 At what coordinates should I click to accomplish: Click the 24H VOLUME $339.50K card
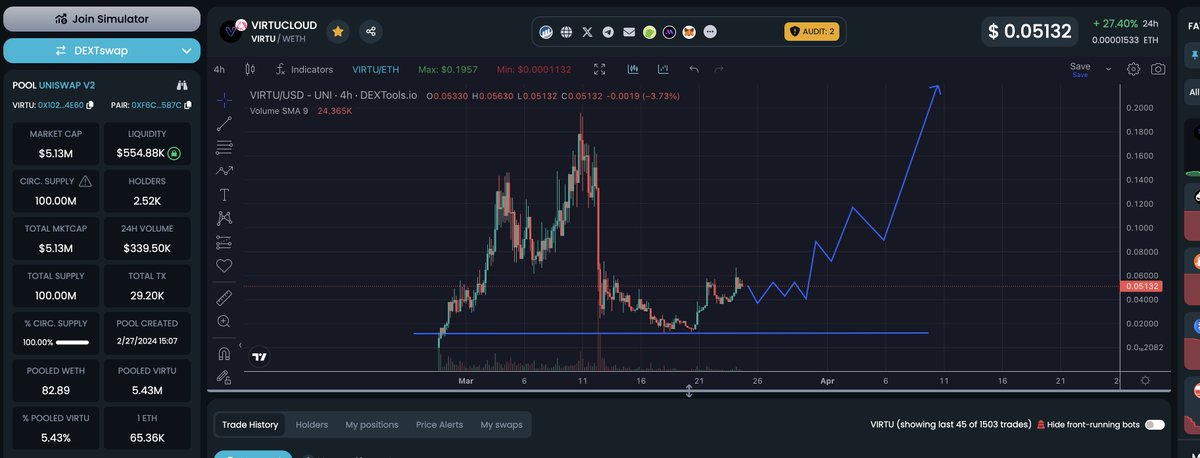click(x=147, y=239)
